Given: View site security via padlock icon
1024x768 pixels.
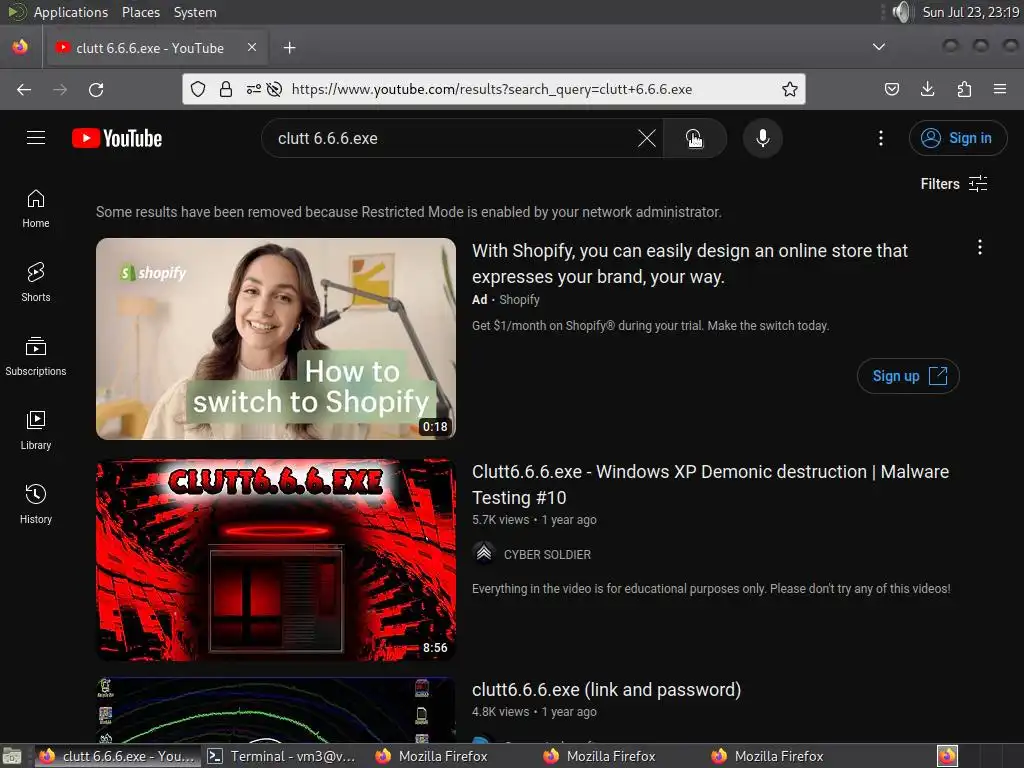Looking at the screenshot, I should click(226, 89).
